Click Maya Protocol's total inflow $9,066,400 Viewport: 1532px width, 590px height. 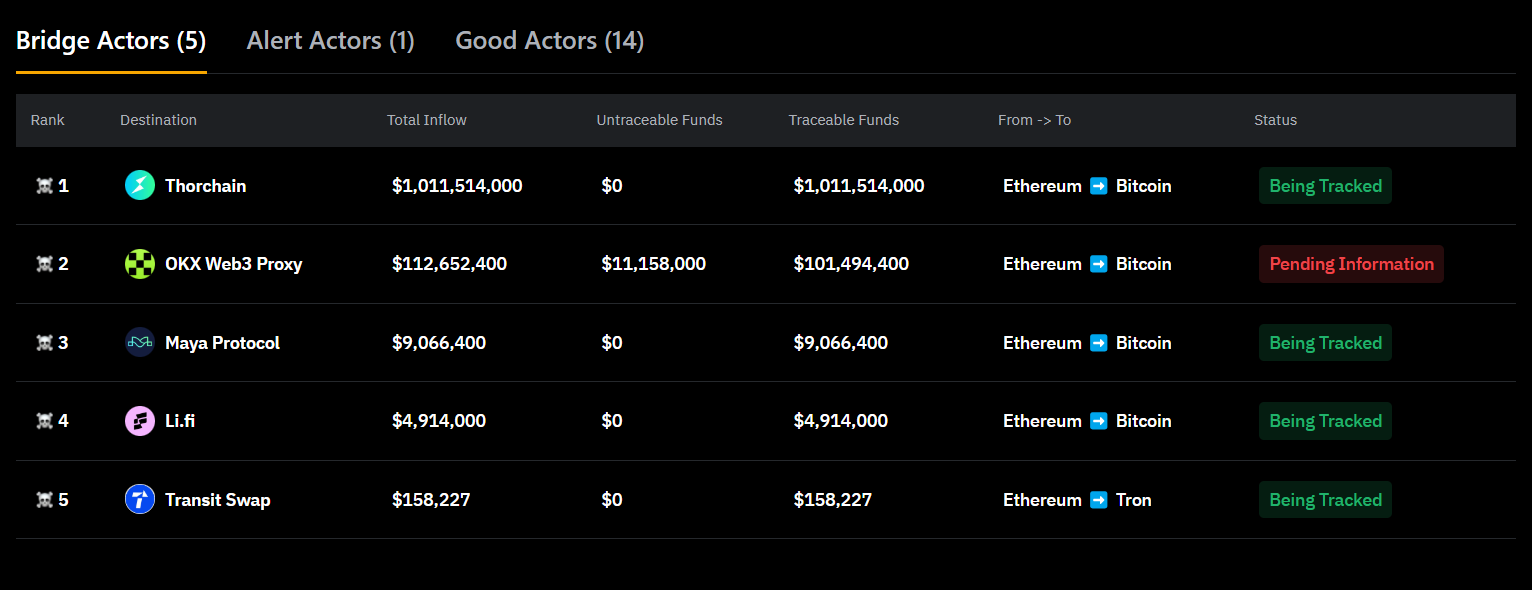tap(439, 343)
